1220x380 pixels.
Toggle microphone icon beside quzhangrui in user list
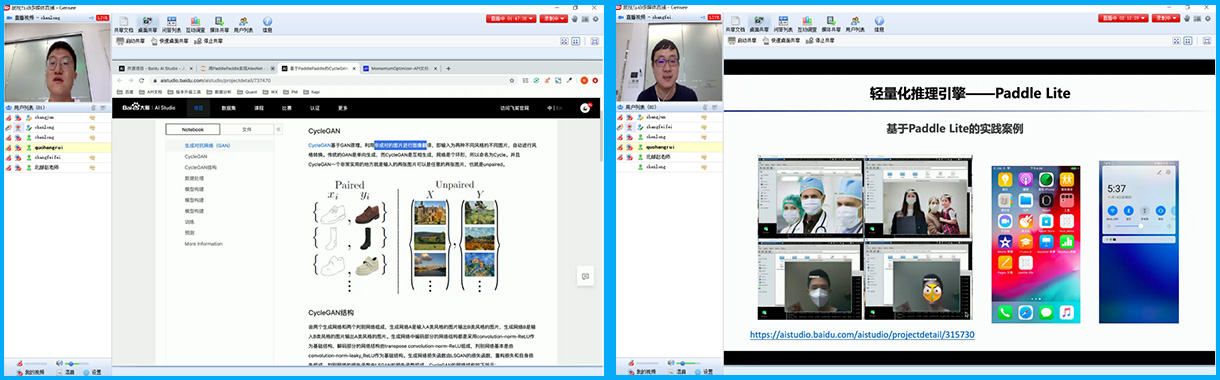8,147
